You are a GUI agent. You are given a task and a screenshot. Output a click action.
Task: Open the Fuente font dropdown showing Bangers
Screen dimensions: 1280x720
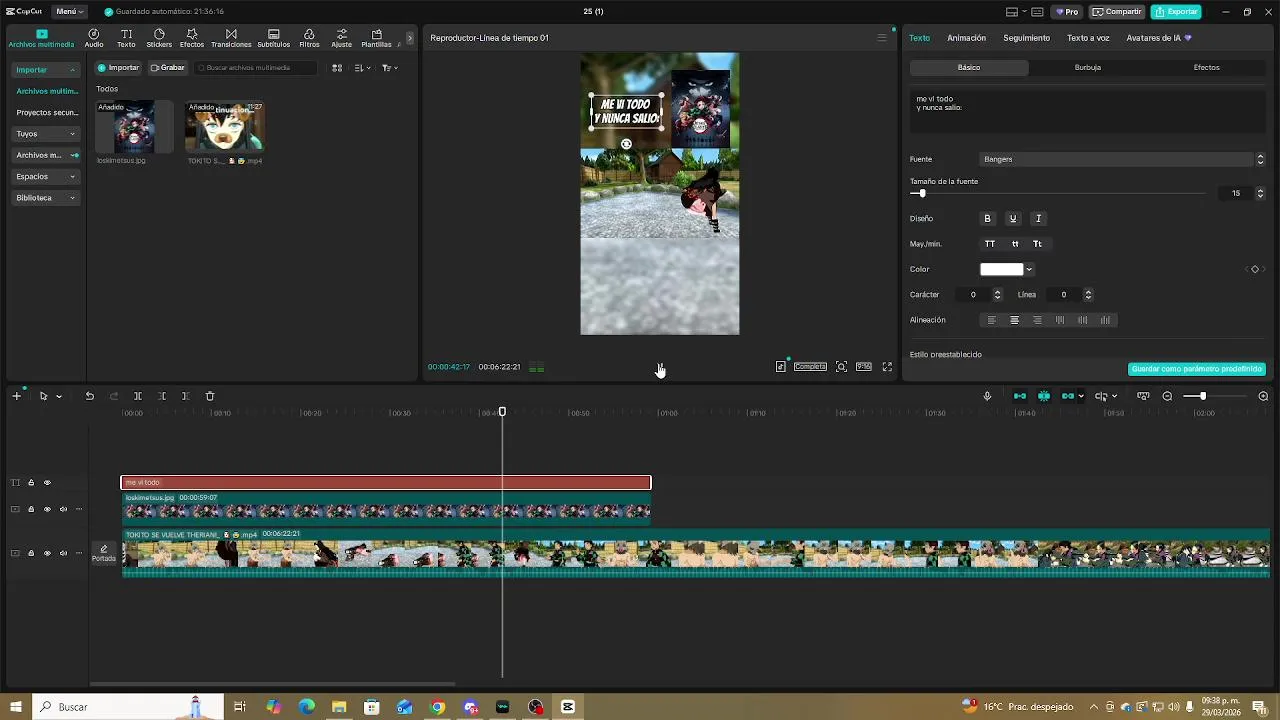[x=1122, y=159]
